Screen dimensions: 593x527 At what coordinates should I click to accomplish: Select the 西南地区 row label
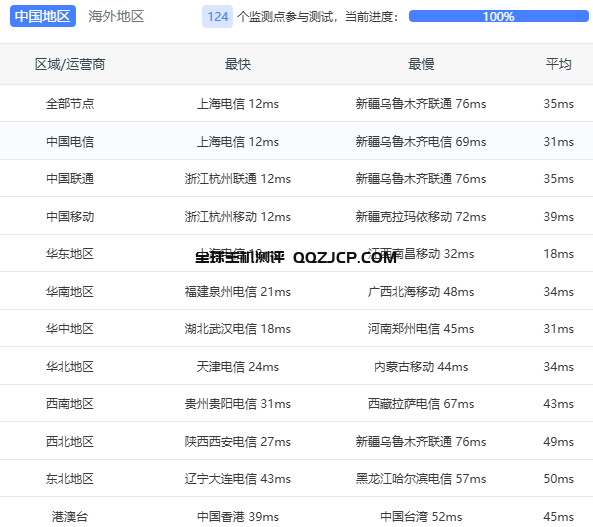coord(70,404)
